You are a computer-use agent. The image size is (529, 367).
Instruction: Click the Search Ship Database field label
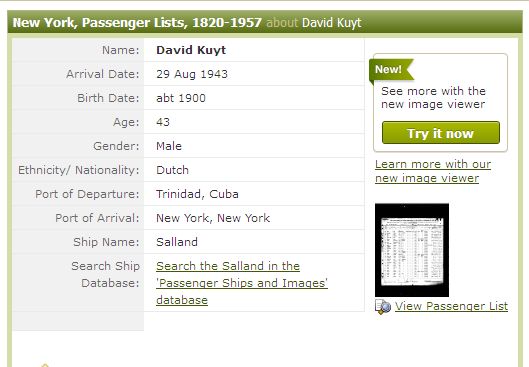click(x=105, y=274)
